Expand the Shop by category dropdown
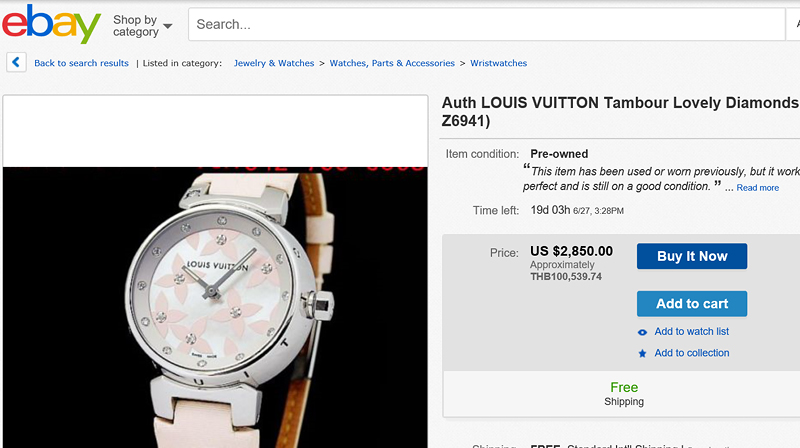This screenshot has height=448, width=800. point(142,26)
